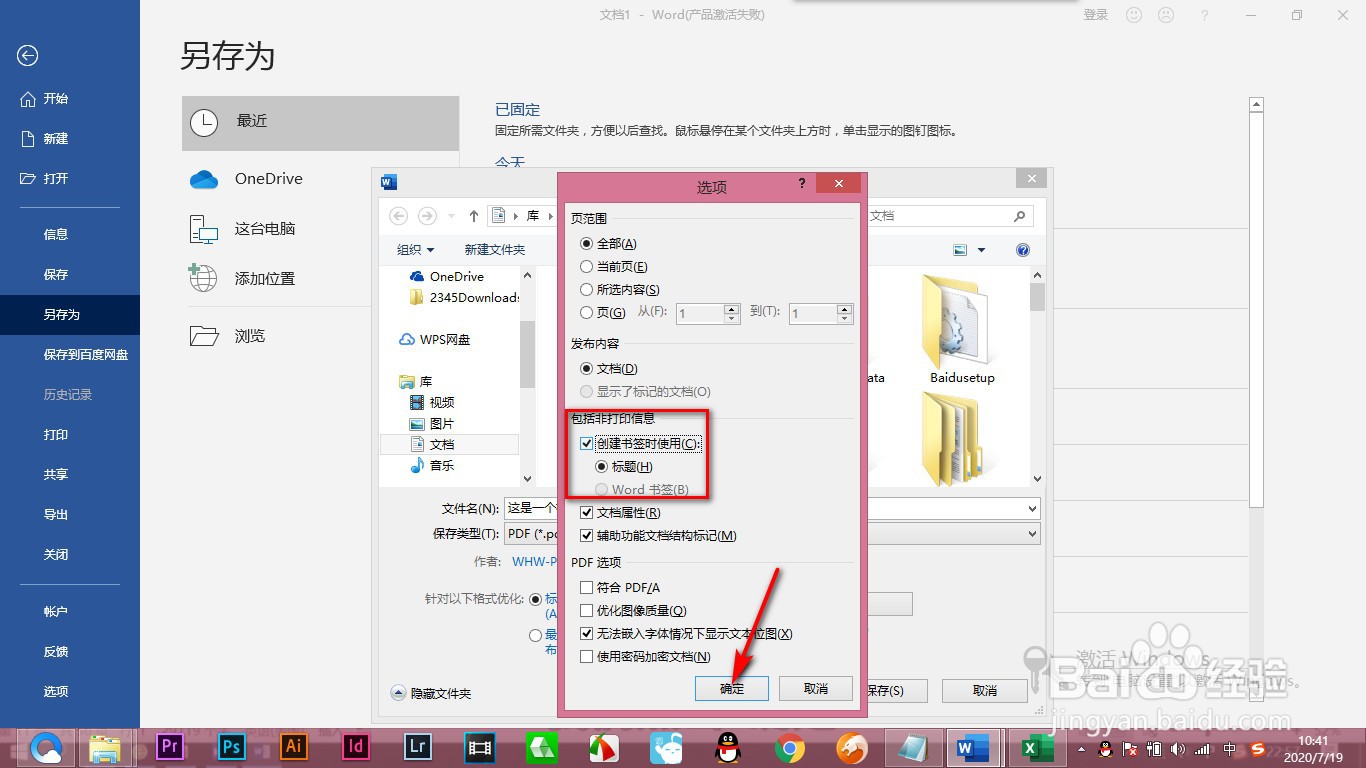This screenshot has height=768, width=1366.
Task: Select WPS网盘 in the navigation tree
Action: click(434, 339)
